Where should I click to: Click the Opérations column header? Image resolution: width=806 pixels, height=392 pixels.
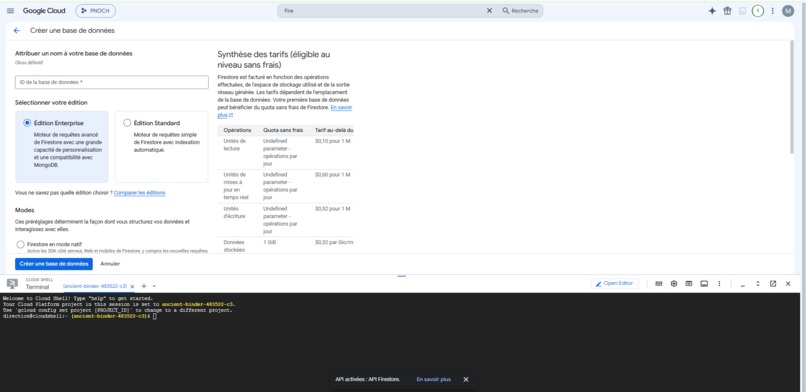tap(237, 130)
